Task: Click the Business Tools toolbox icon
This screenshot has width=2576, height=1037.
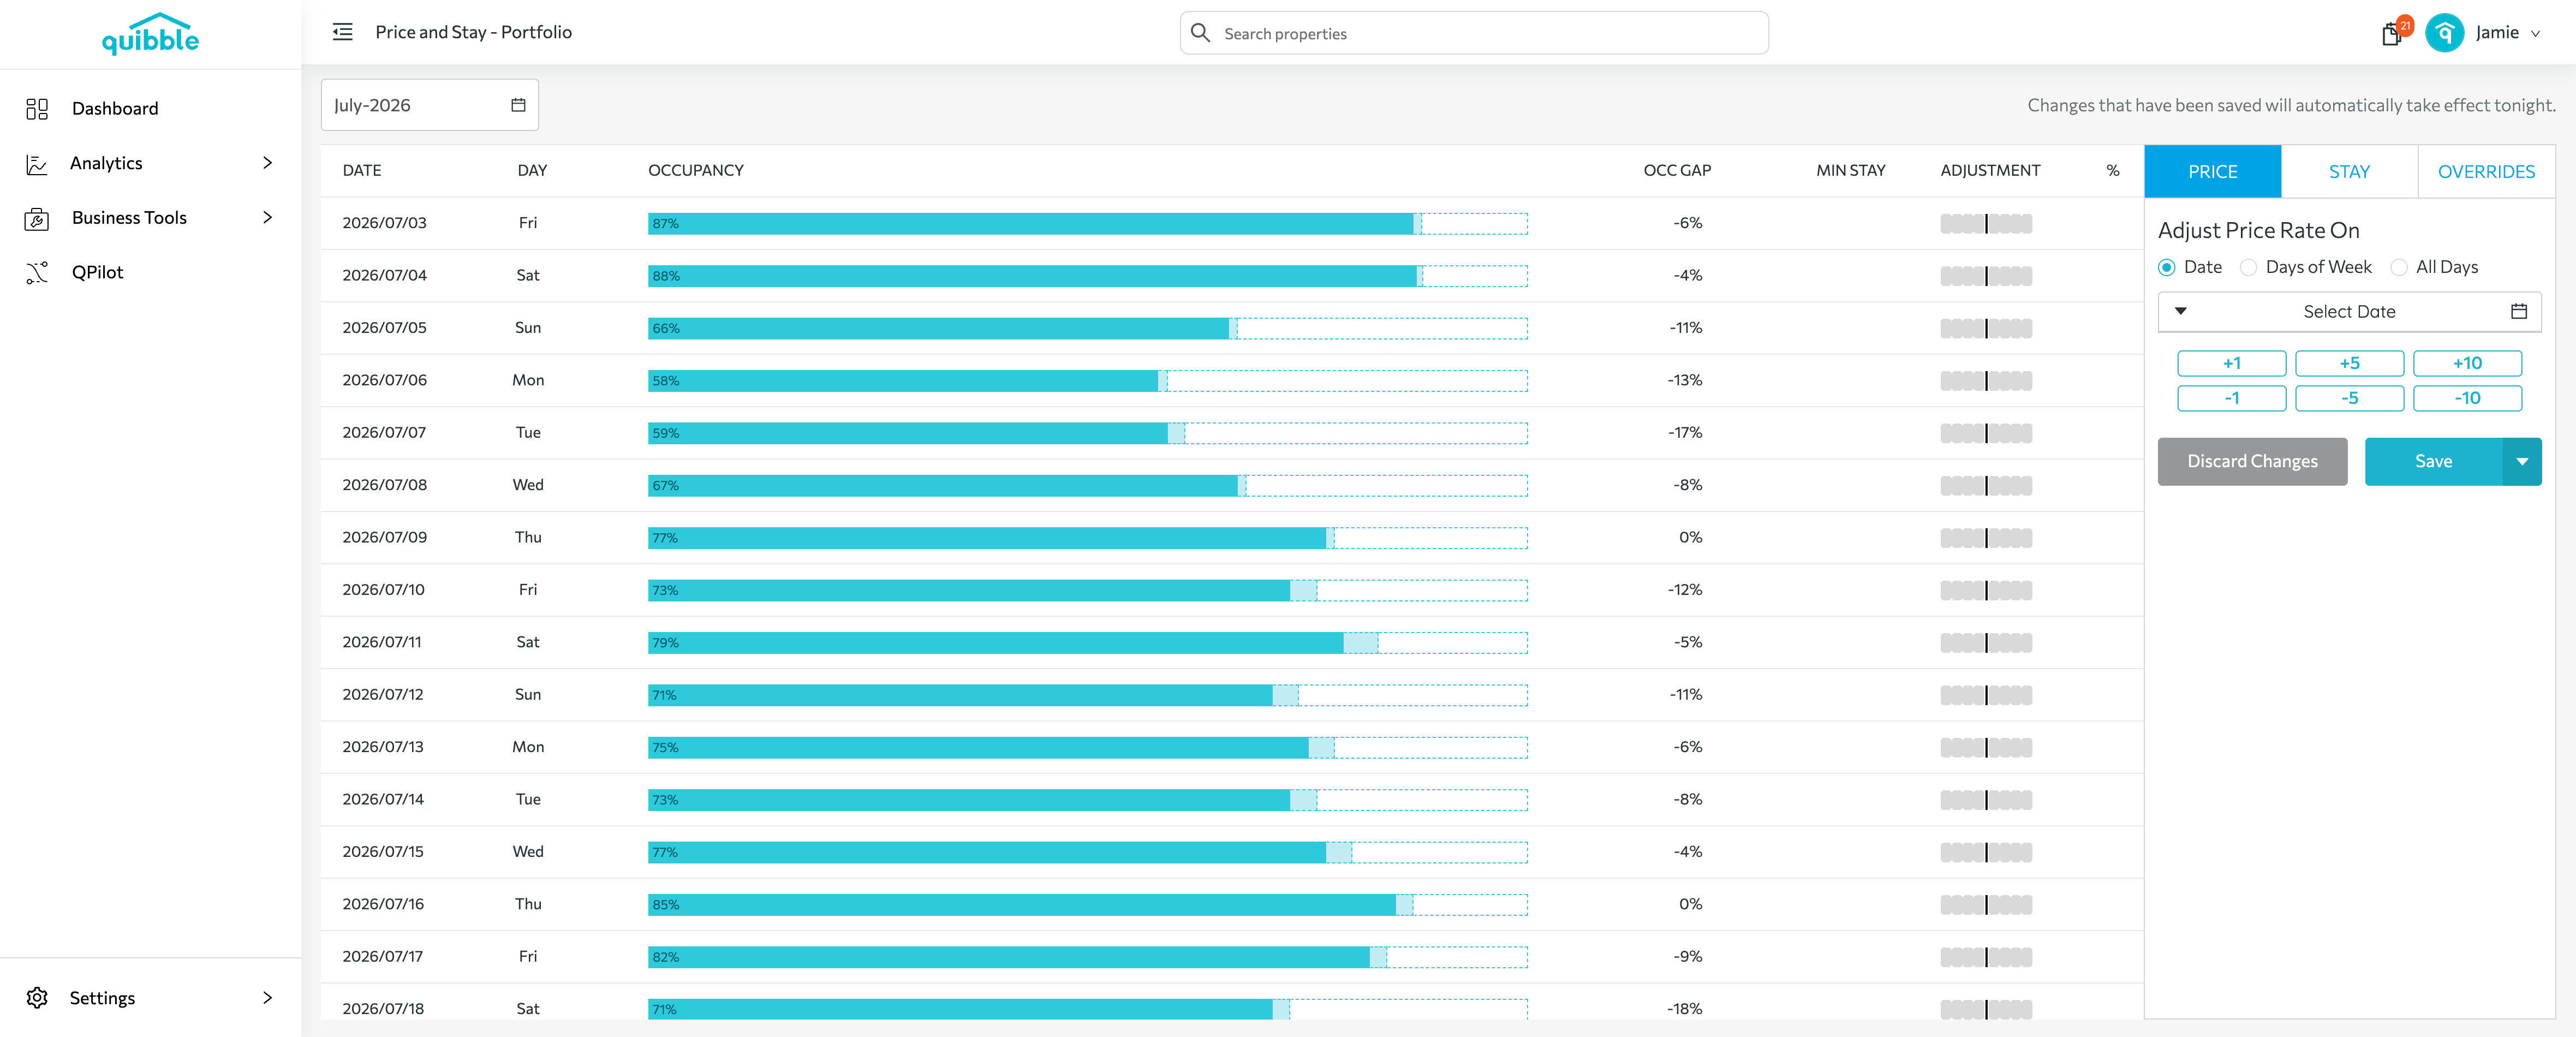Action: [37, 218]
